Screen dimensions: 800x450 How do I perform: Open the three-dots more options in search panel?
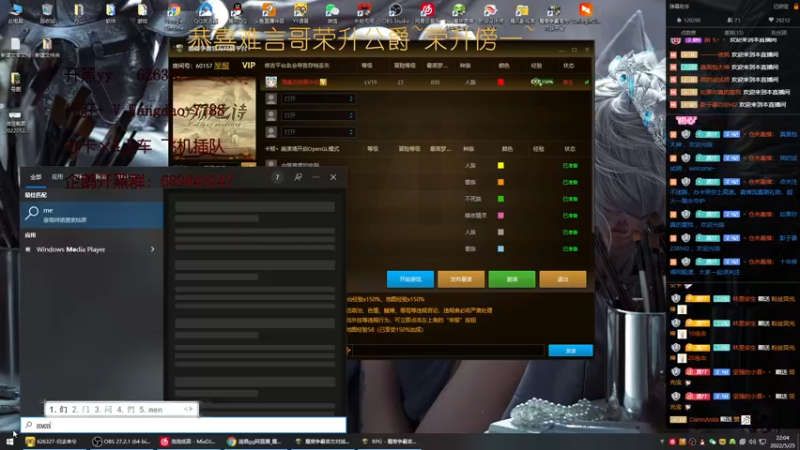[316, 177]
